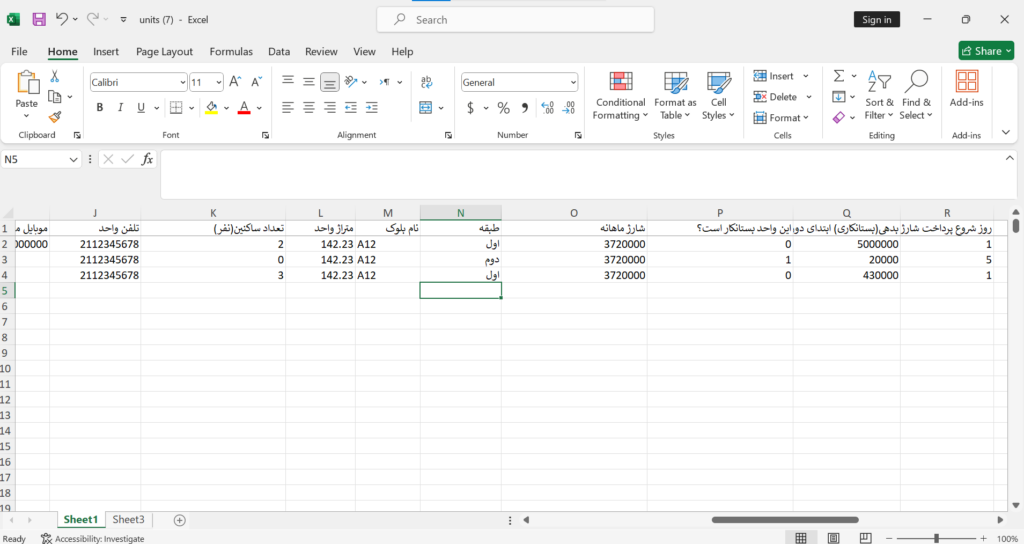Screen dimensions: 1024x544
Task: Click the Sign in button
Action: click(x=876, y=20)
